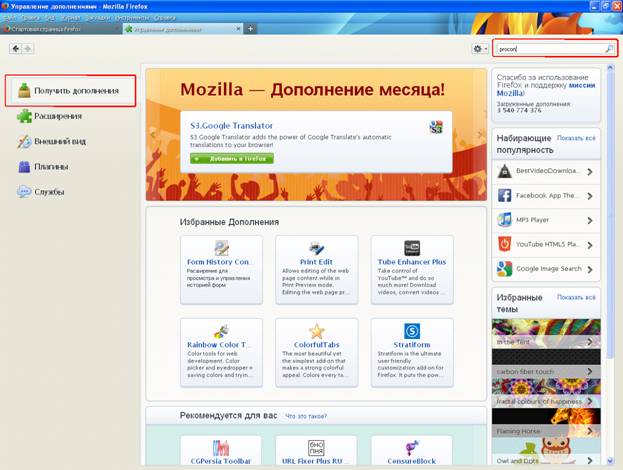The height and width of the screenshot is (470, 623).
Task: Click the Rainbow Color Tools icon
Action: coord(221,331)
